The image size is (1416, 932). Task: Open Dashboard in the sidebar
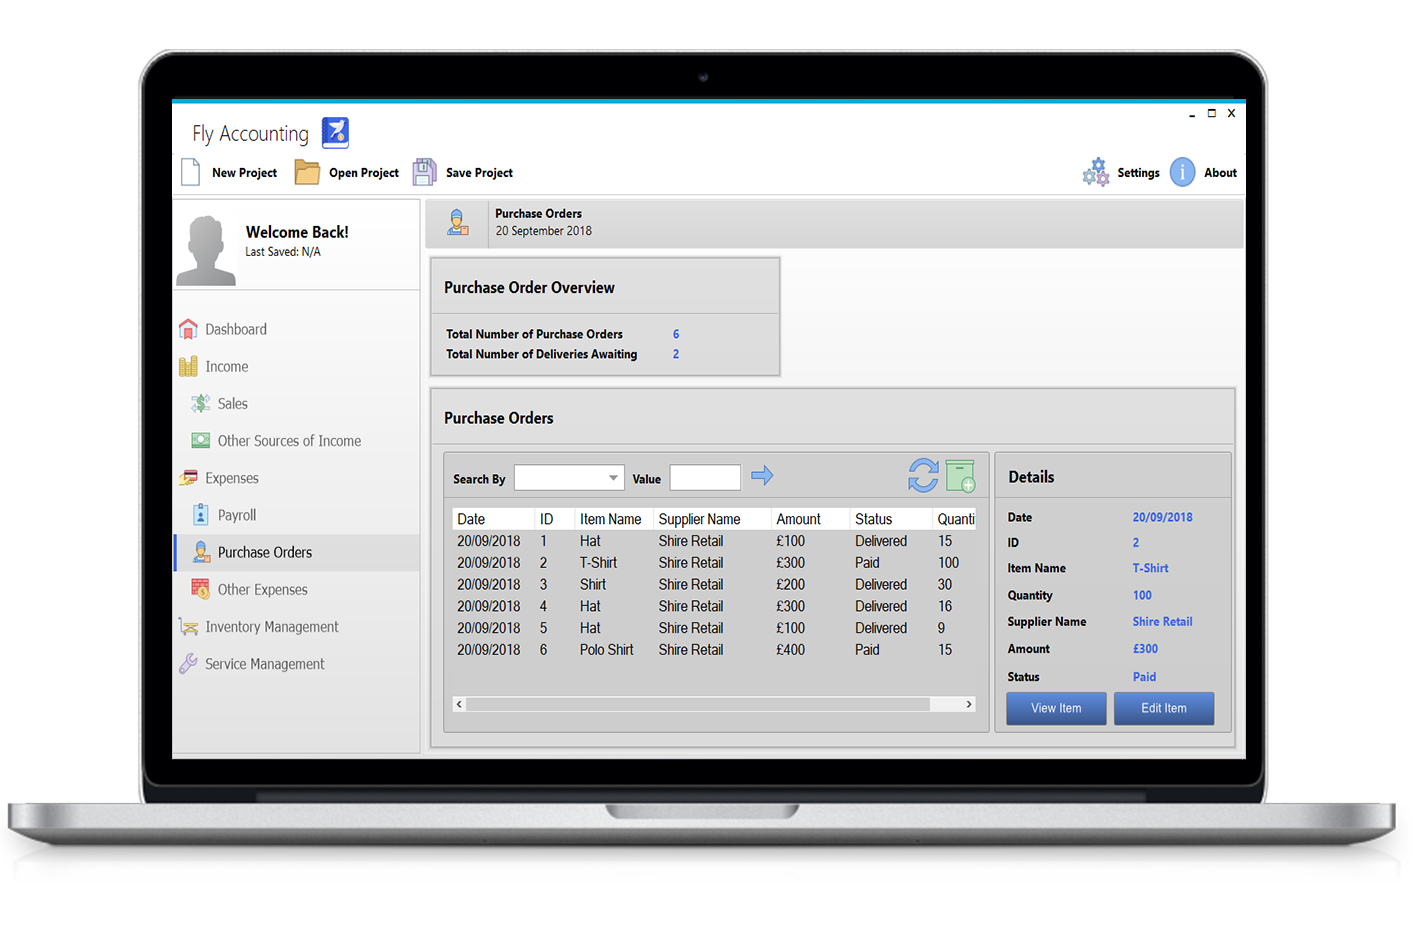(x=236, y=329)
